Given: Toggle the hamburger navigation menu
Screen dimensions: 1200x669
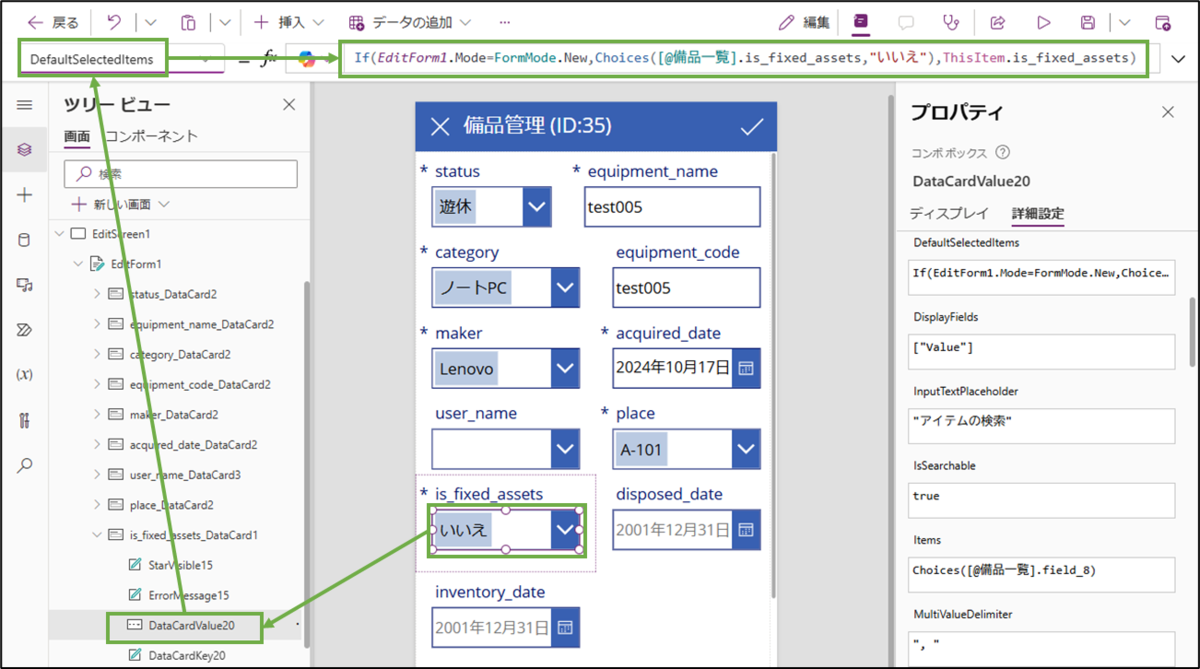Looking at the screenshot, I should point(25,105).
